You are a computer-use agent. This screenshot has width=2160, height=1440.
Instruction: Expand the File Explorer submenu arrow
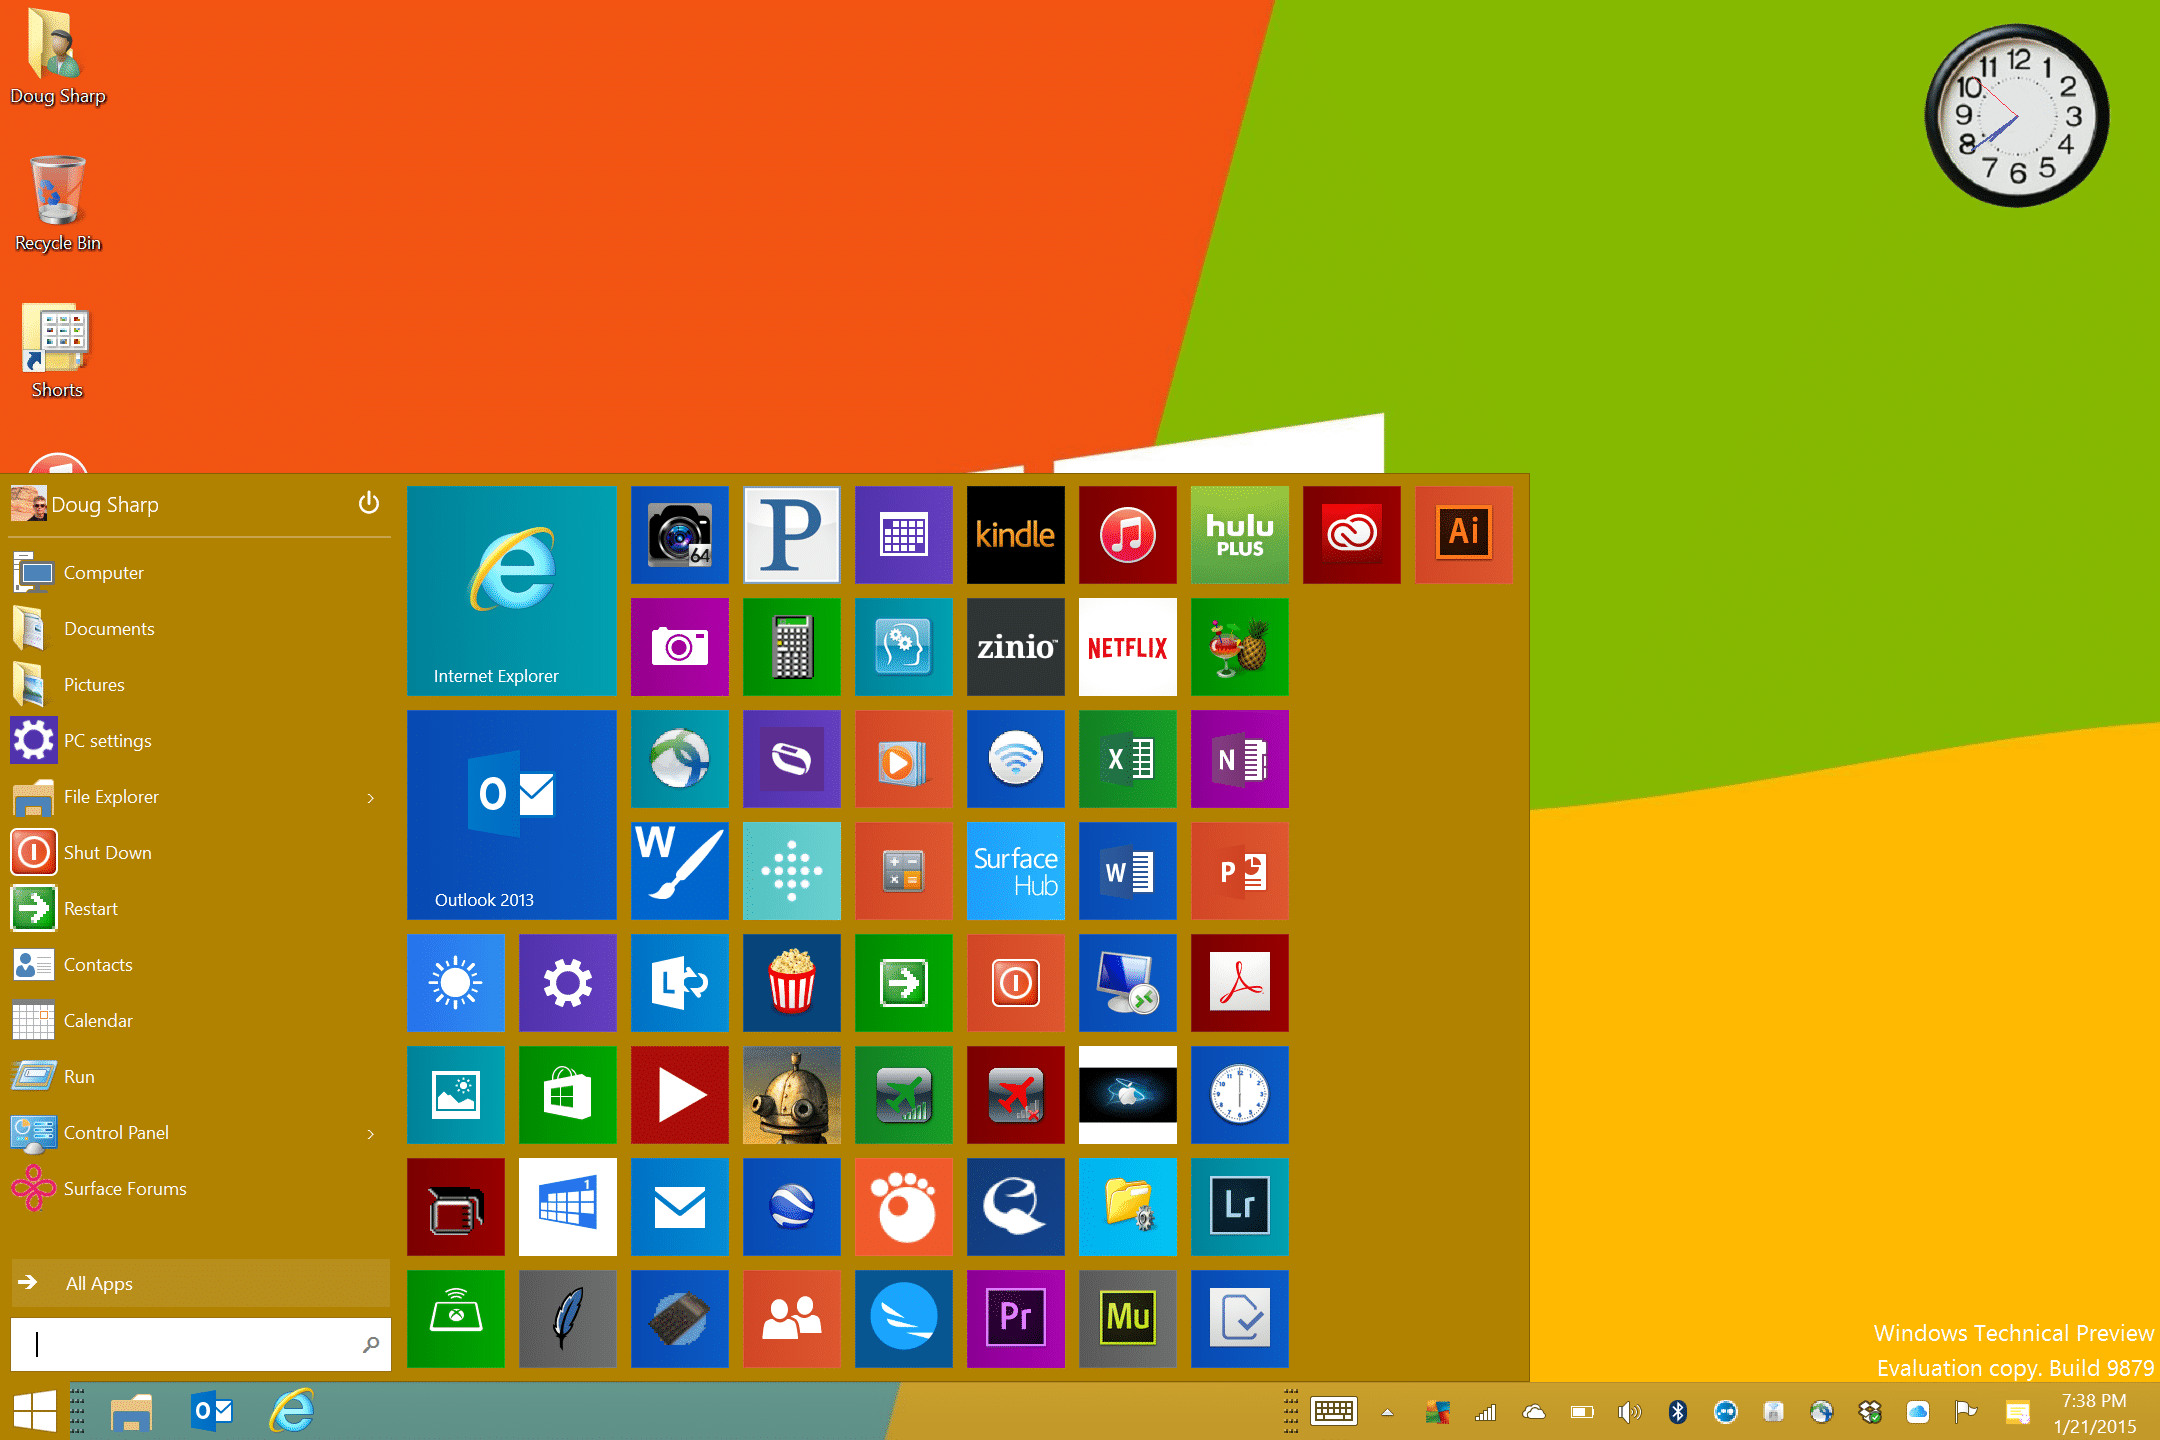371,798
